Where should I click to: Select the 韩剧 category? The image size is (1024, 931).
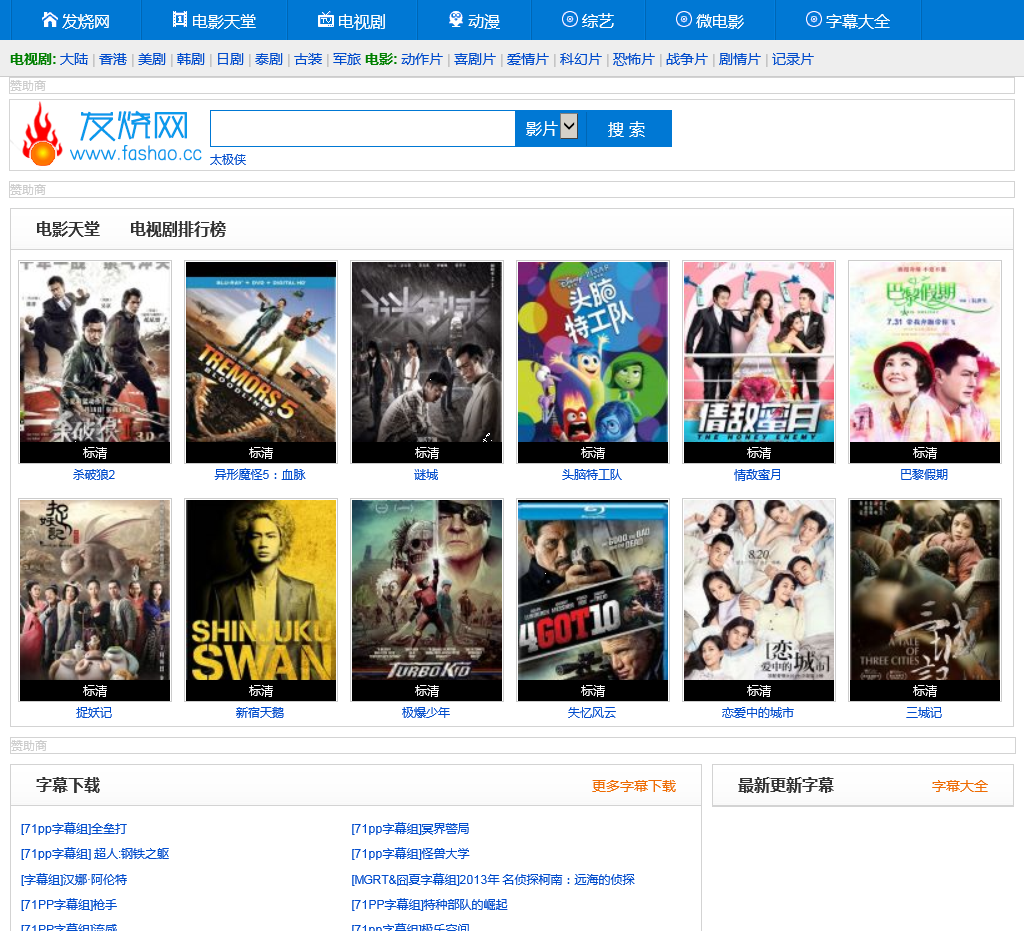point(191,59)
